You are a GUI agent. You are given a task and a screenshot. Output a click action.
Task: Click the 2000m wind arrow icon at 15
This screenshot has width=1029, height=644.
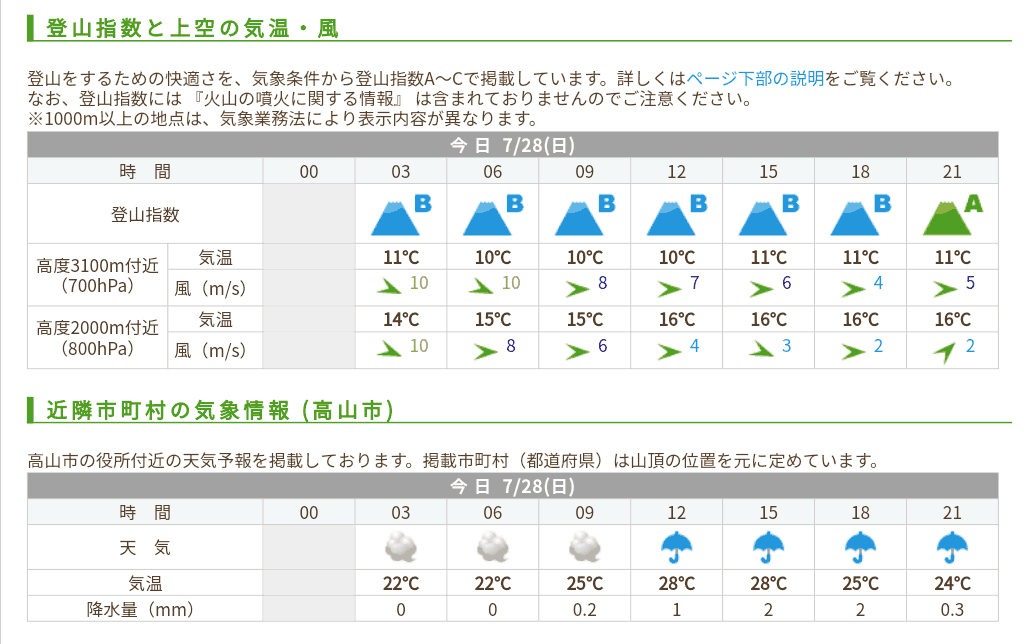point(761,349)
